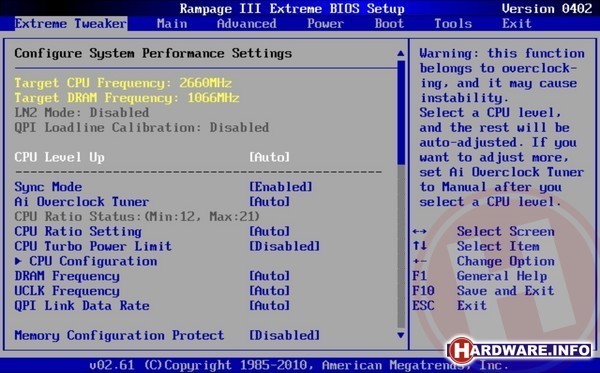Click the ESC Exit help entry

[449, 306]
